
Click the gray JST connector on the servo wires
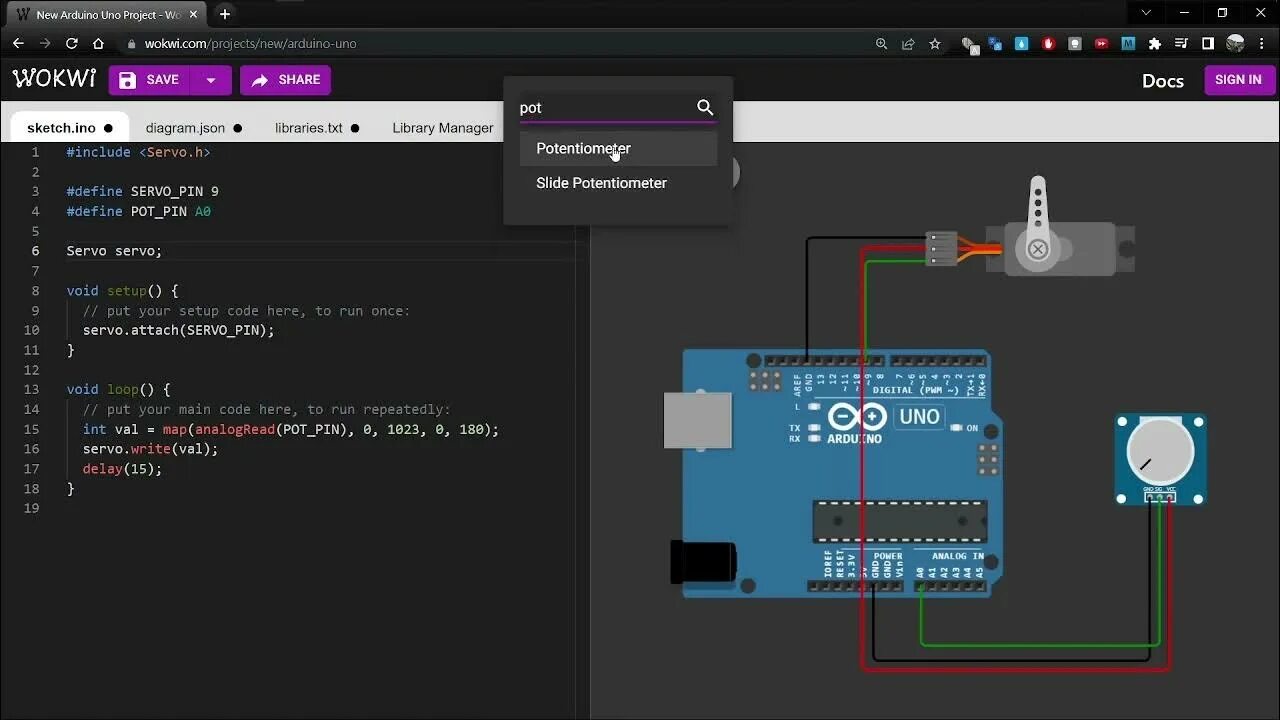pyautogui.click(x=942, y=248)
